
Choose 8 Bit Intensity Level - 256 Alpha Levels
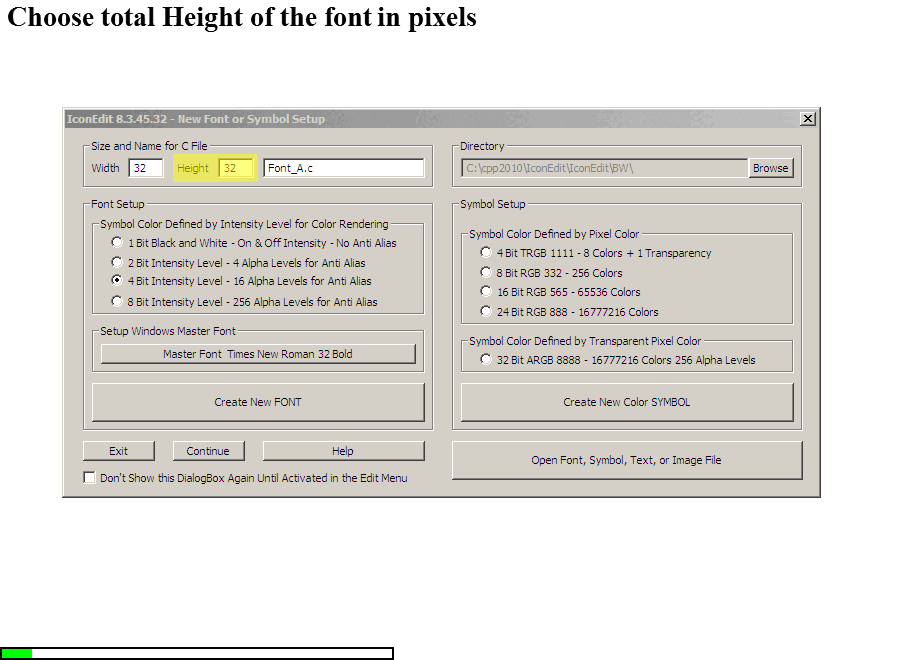(117, 301)
